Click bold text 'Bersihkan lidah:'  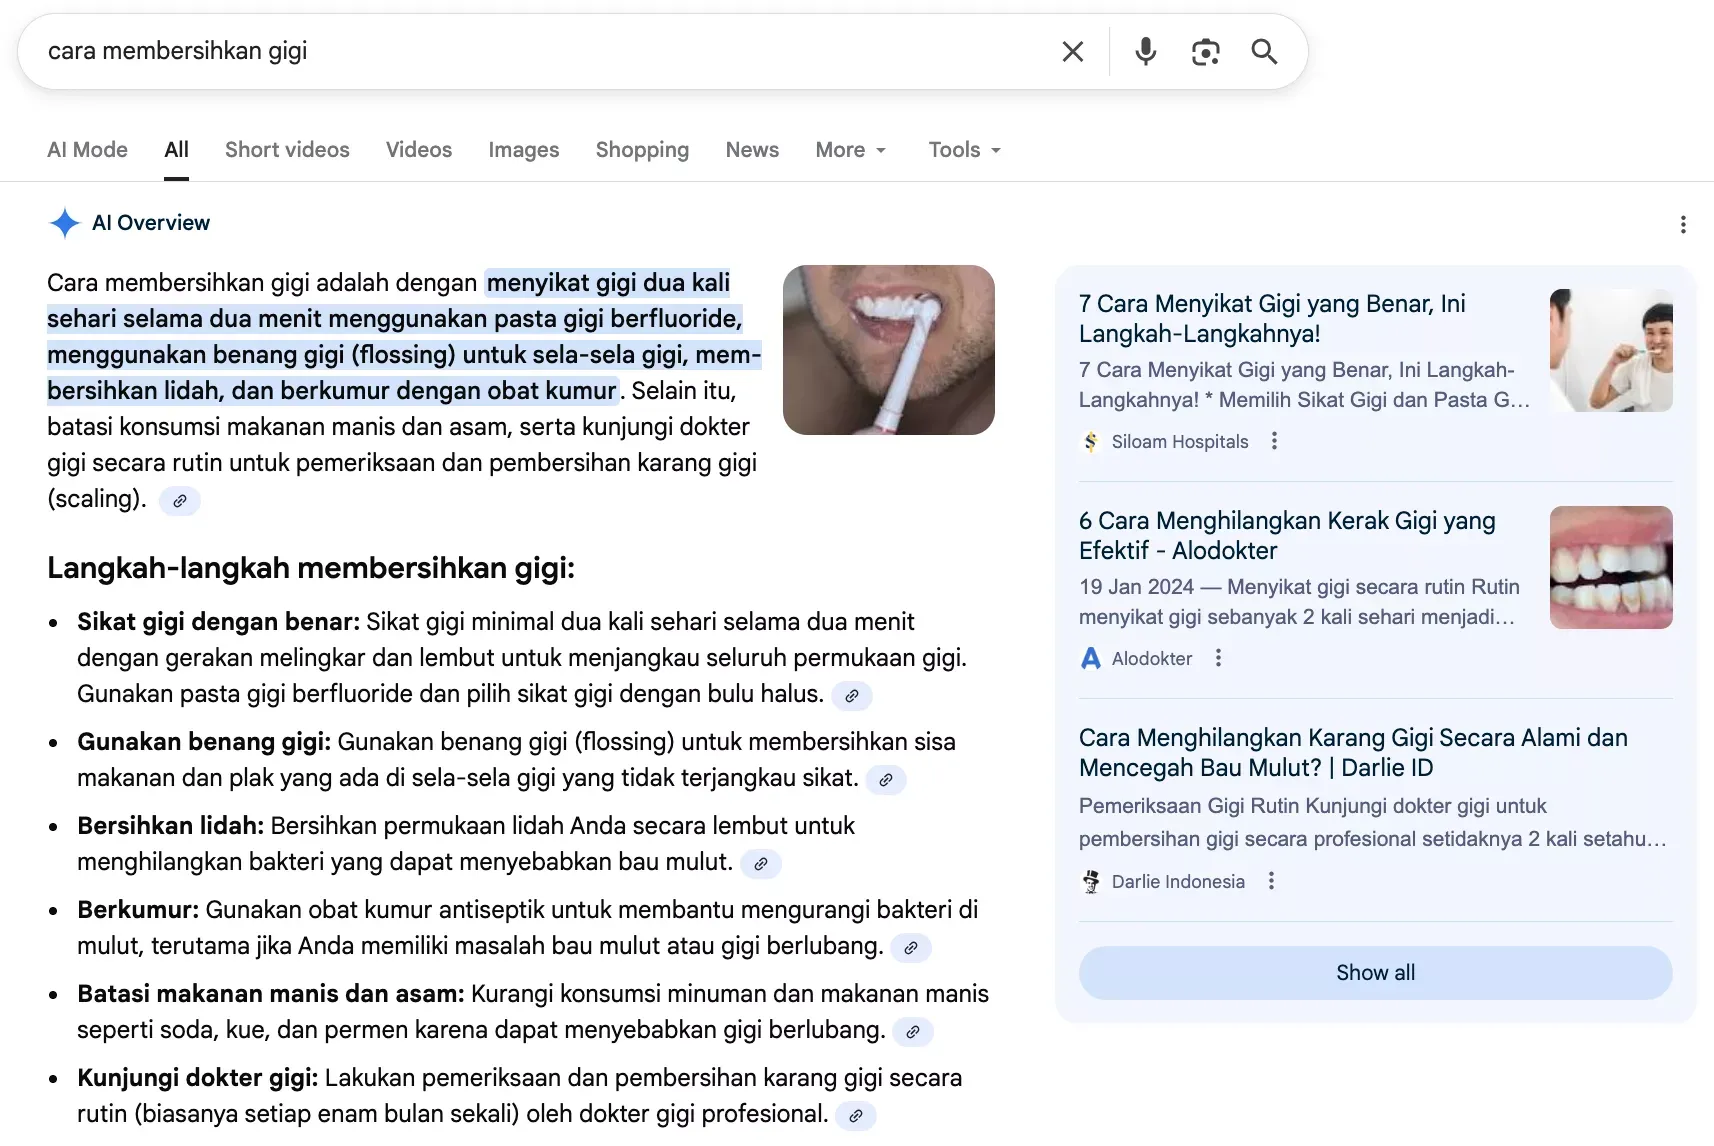[x=171, y=826]
